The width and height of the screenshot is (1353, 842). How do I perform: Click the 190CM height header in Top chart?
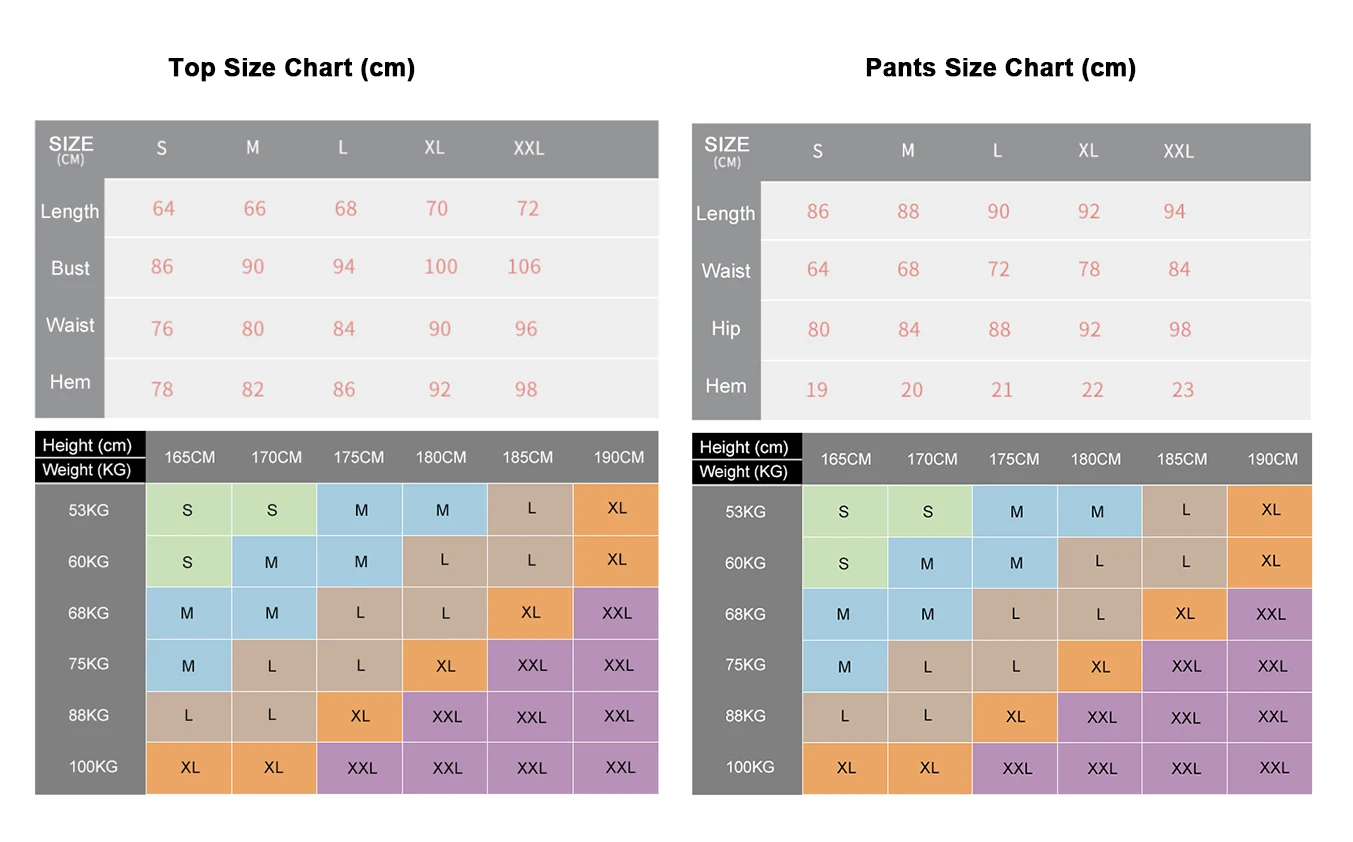(618, 457)
